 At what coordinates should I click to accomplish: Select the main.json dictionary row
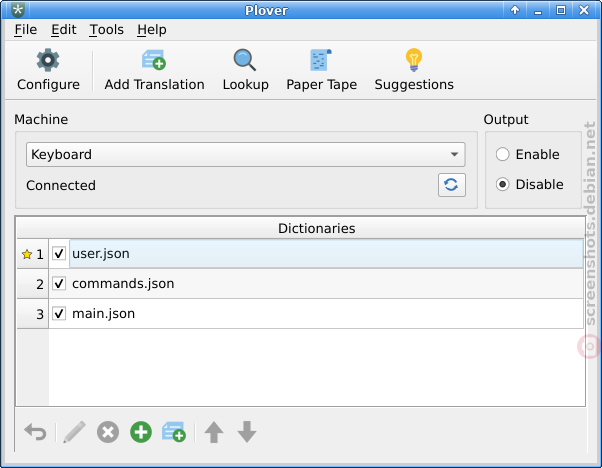point(316,313)
